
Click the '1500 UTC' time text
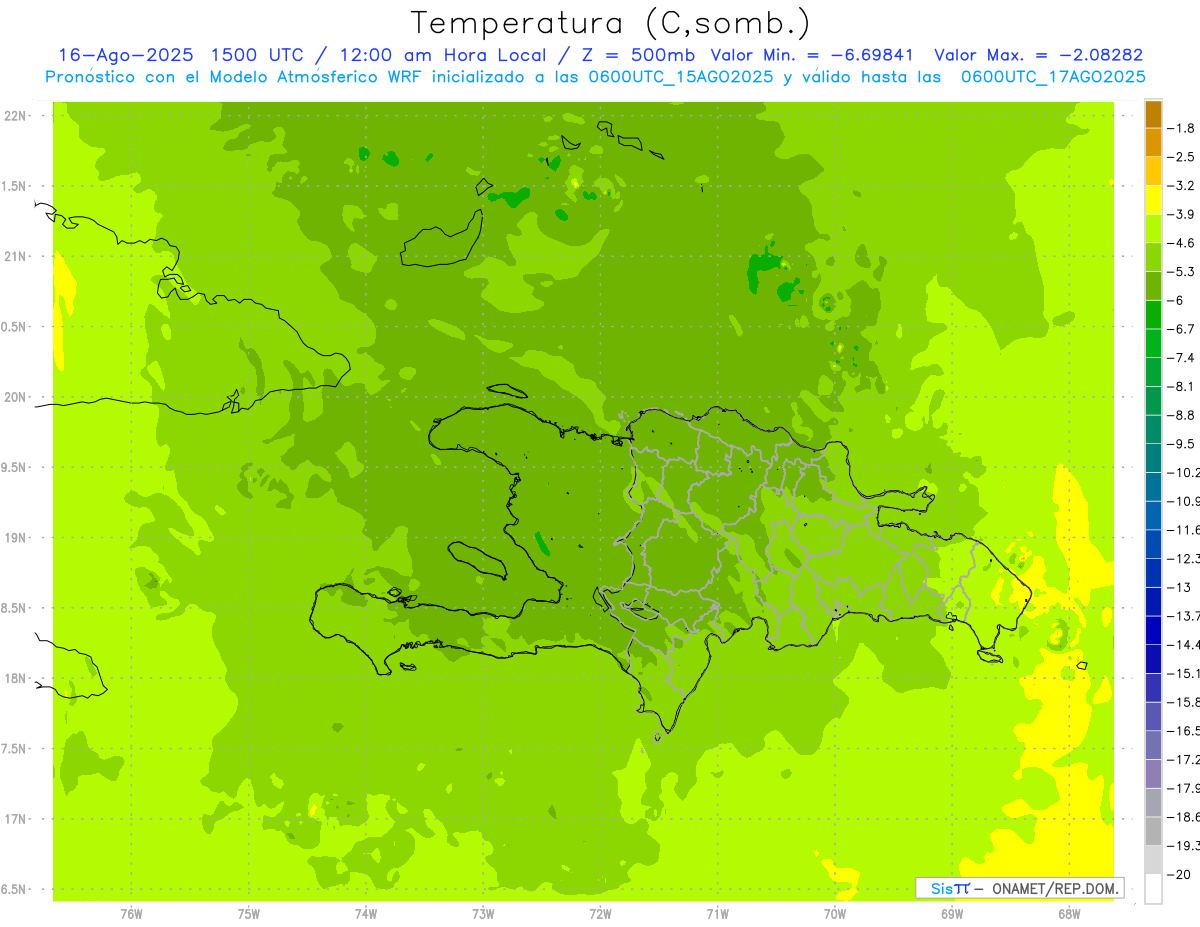256,55
